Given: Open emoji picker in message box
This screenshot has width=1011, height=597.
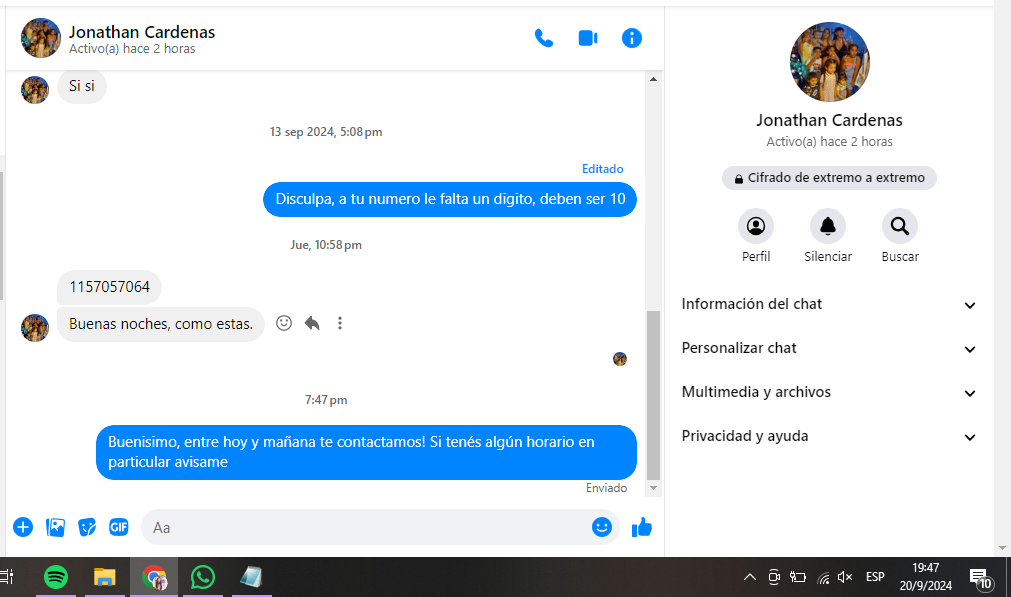Looking at the screenshot, I should [602, 527].
